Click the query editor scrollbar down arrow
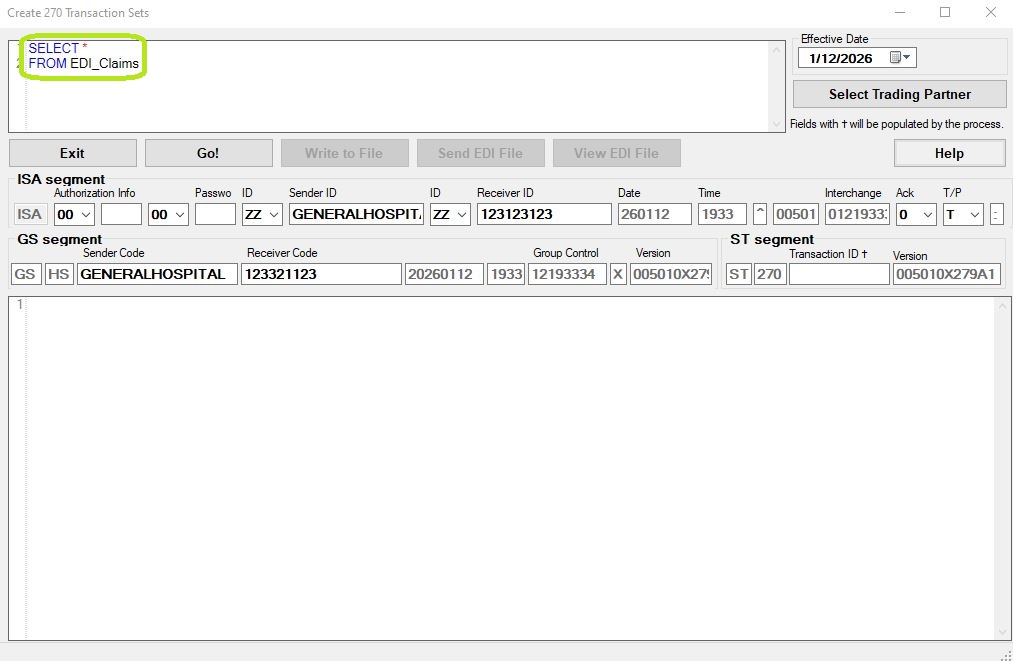Image resolution: width=1013 pixels, height=661 pixels. (776, 124)
